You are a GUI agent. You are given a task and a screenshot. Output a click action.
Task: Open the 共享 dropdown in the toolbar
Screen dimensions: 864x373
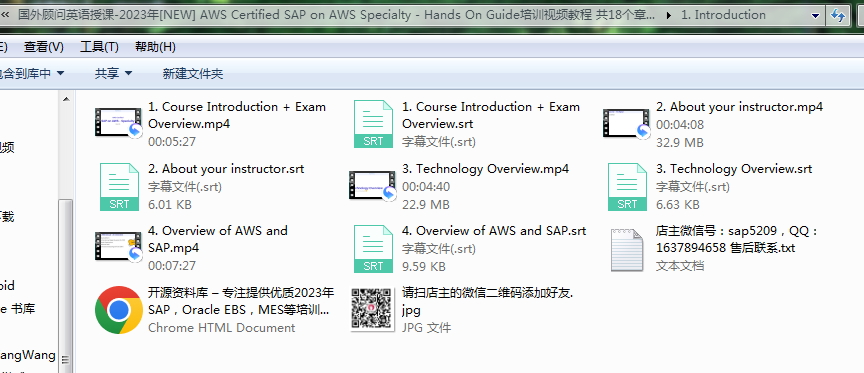click(x=114, y=73)
